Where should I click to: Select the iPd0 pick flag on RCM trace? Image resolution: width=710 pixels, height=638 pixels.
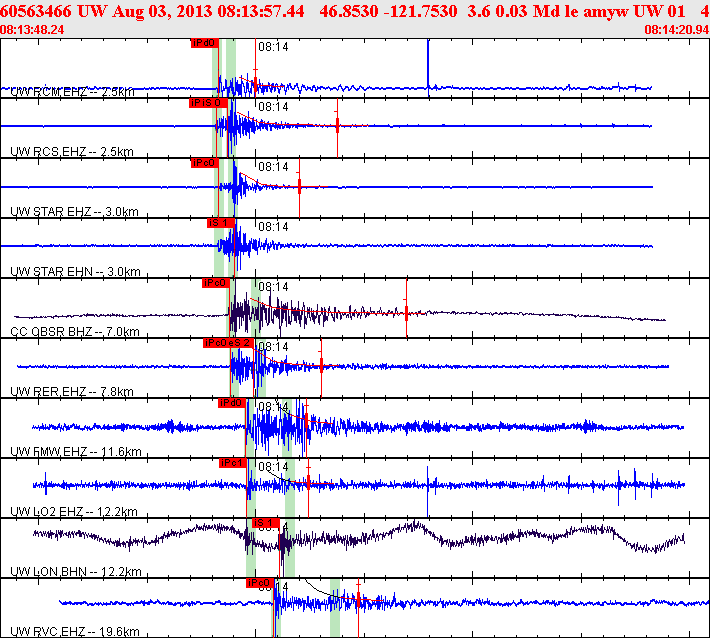click(x=205, y=43)
